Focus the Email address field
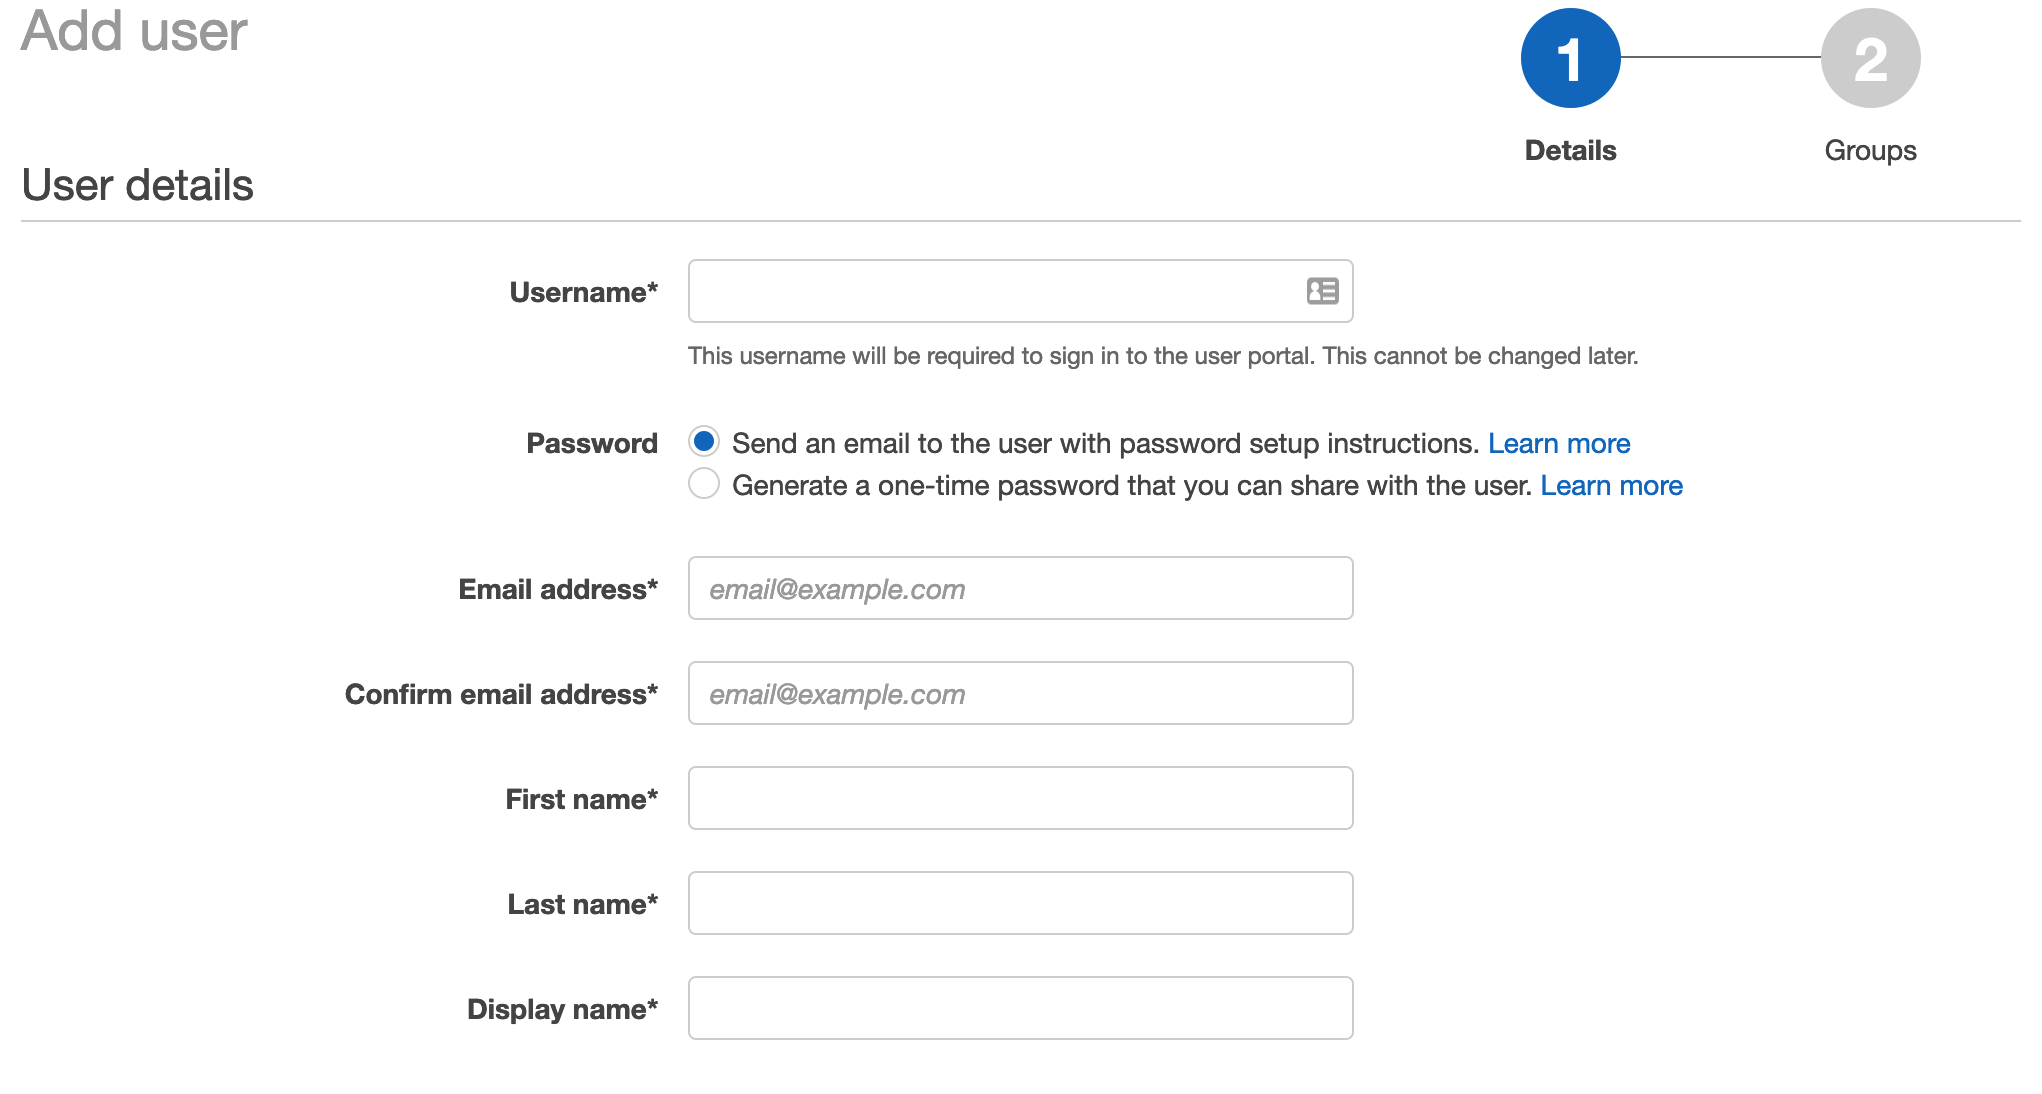The height and width of the screenshot is (1094, 2042). point(1020,588)
